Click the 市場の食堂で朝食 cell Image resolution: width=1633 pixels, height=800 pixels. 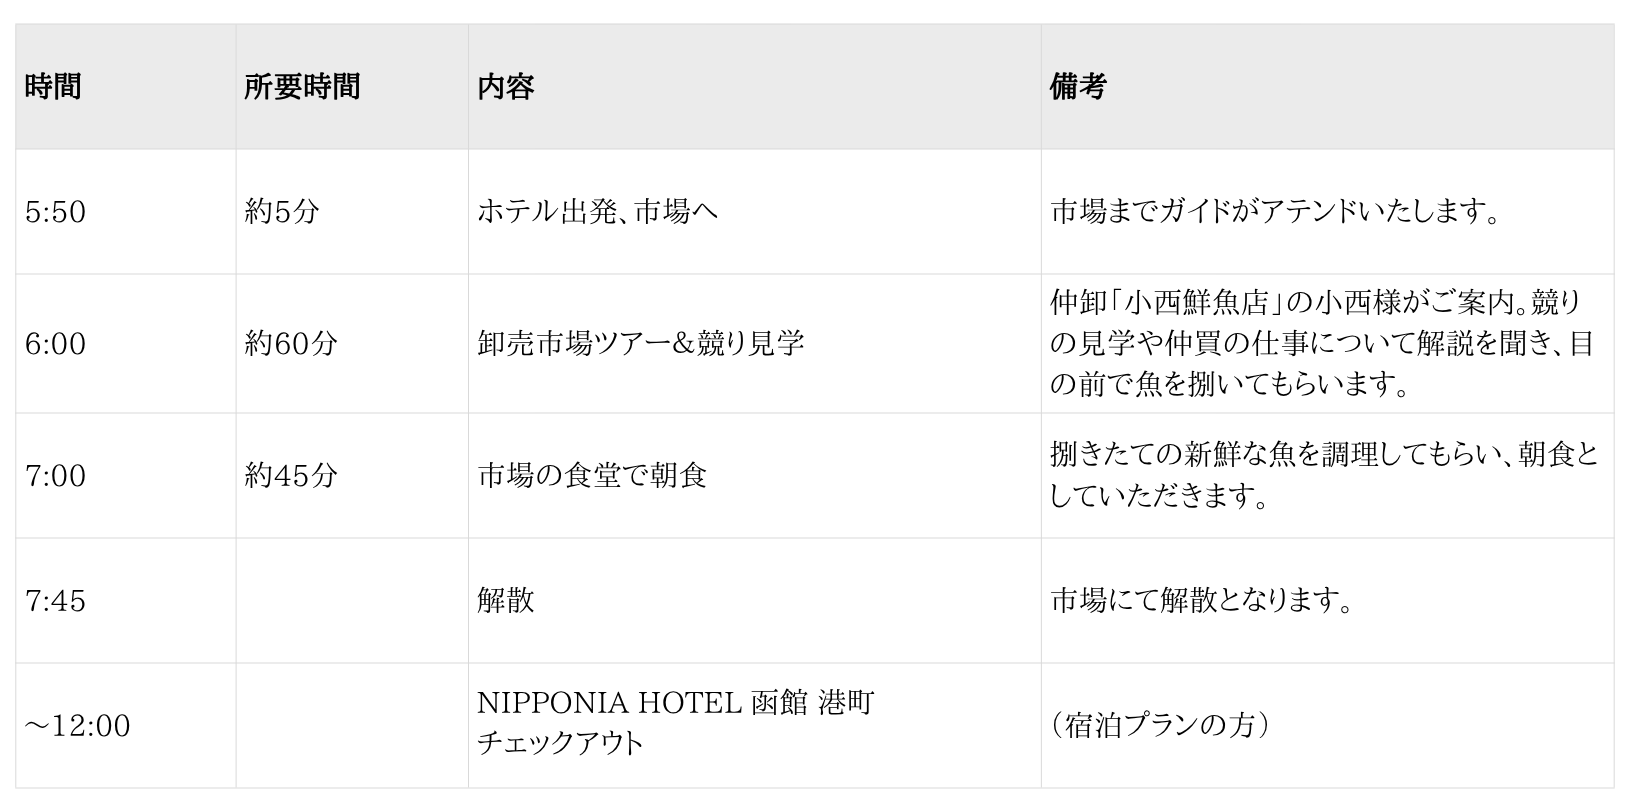point(593,475)
